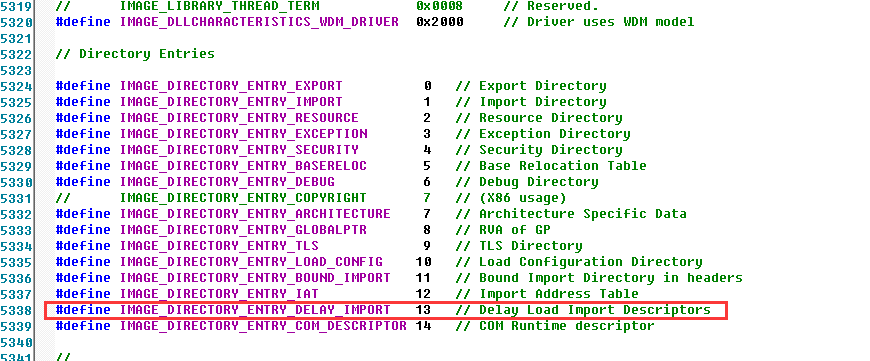This screenshot has width=870, height=361.
Task: Click the '// Load Configuration Directory' comment
Action: pyautogui.click(x=579, y=262)
